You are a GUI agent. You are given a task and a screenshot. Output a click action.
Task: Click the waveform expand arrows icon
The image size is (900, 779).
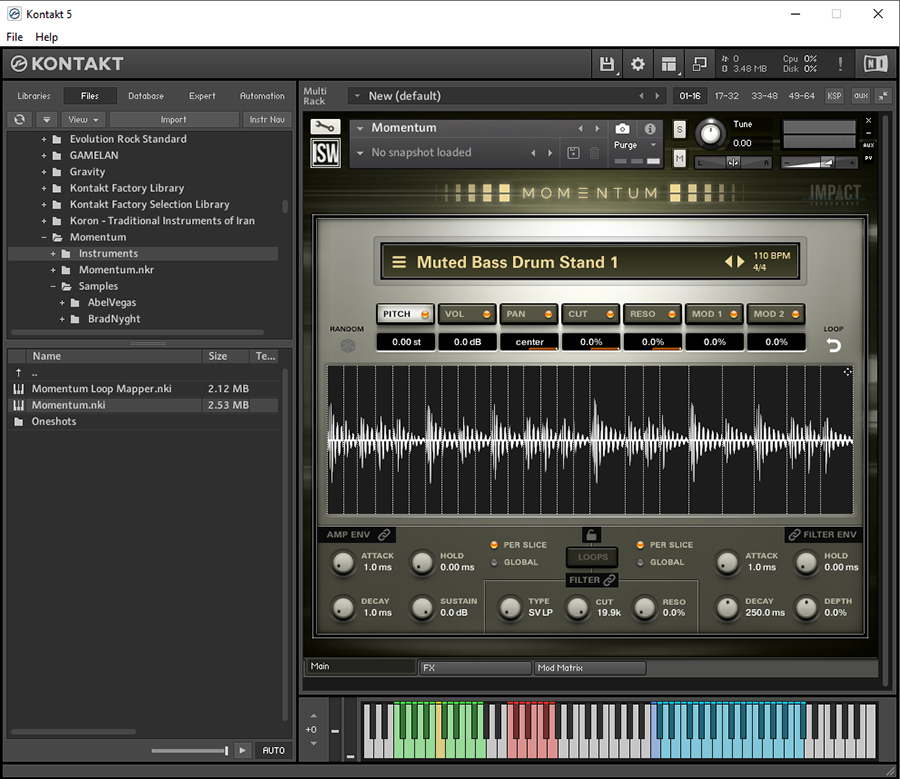847,372
